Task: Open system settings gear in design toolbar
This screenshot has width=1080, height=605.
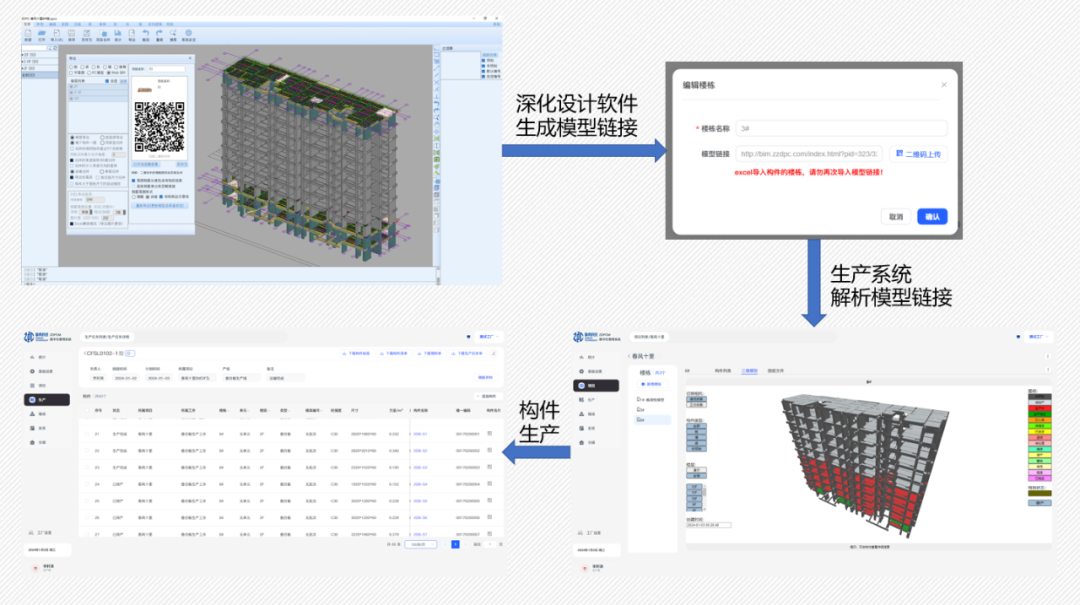Action: tap(188, 35)
